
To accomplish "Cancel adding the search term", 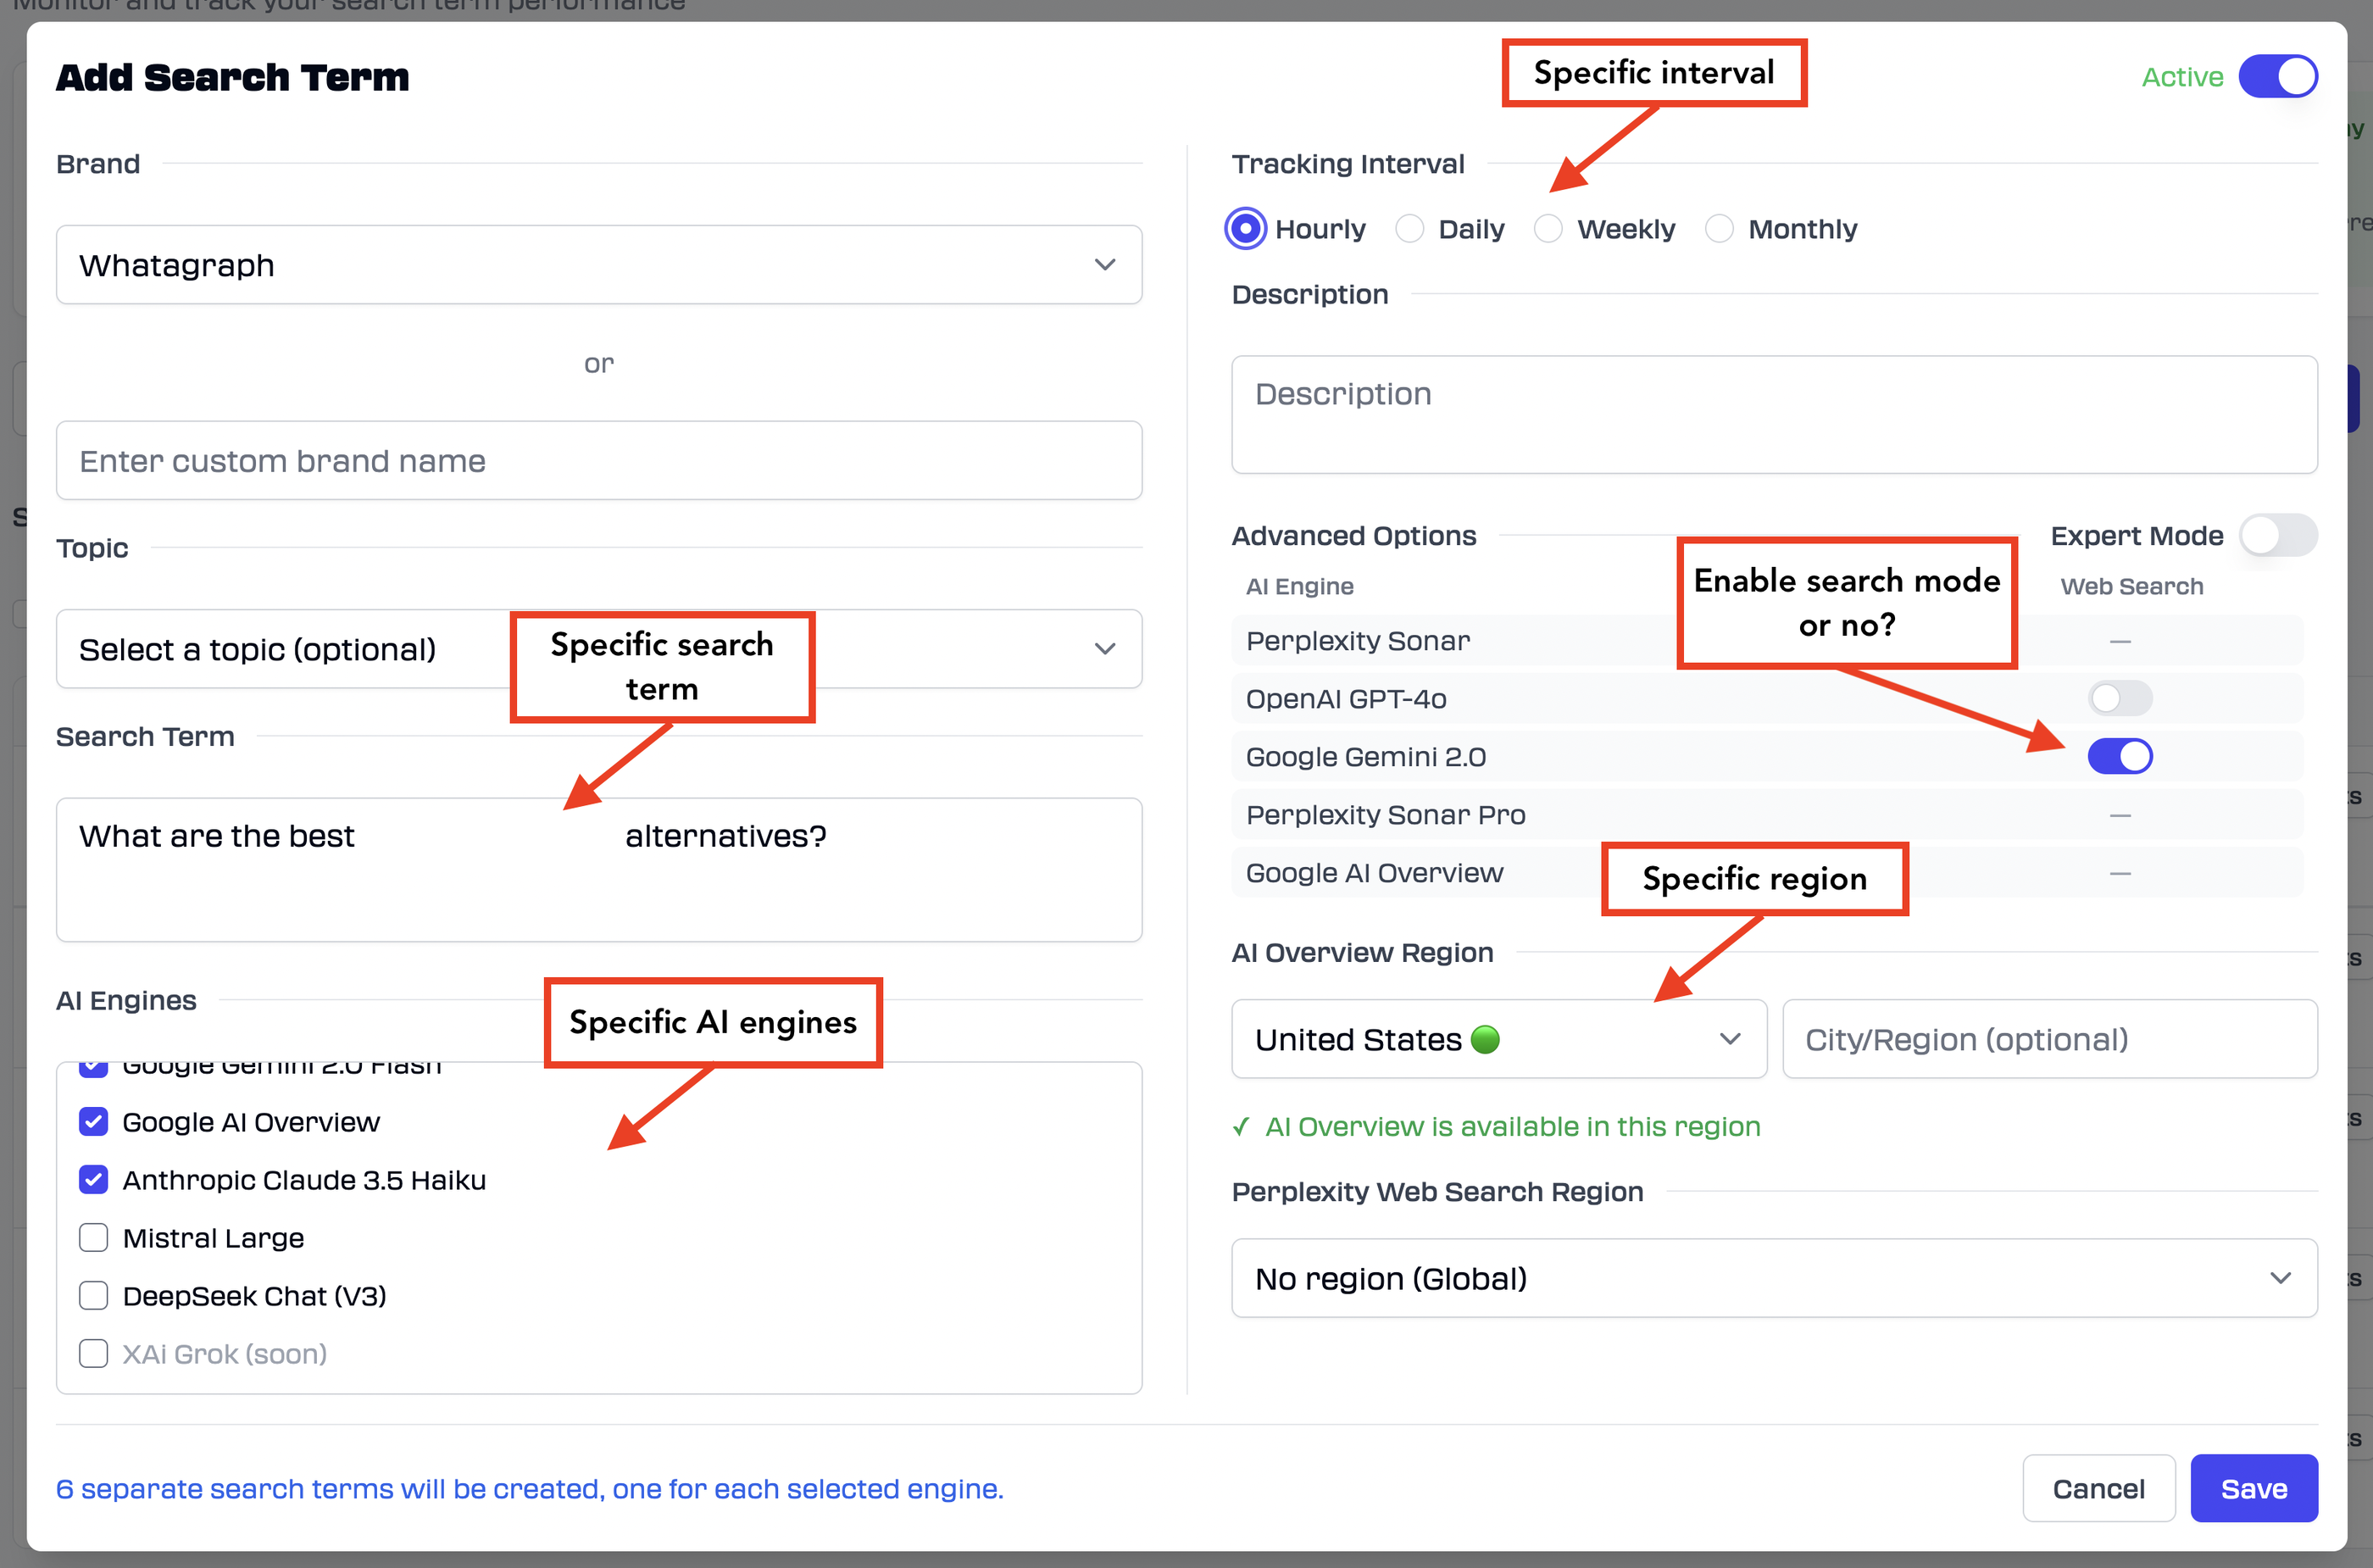I will 2098,1488.
